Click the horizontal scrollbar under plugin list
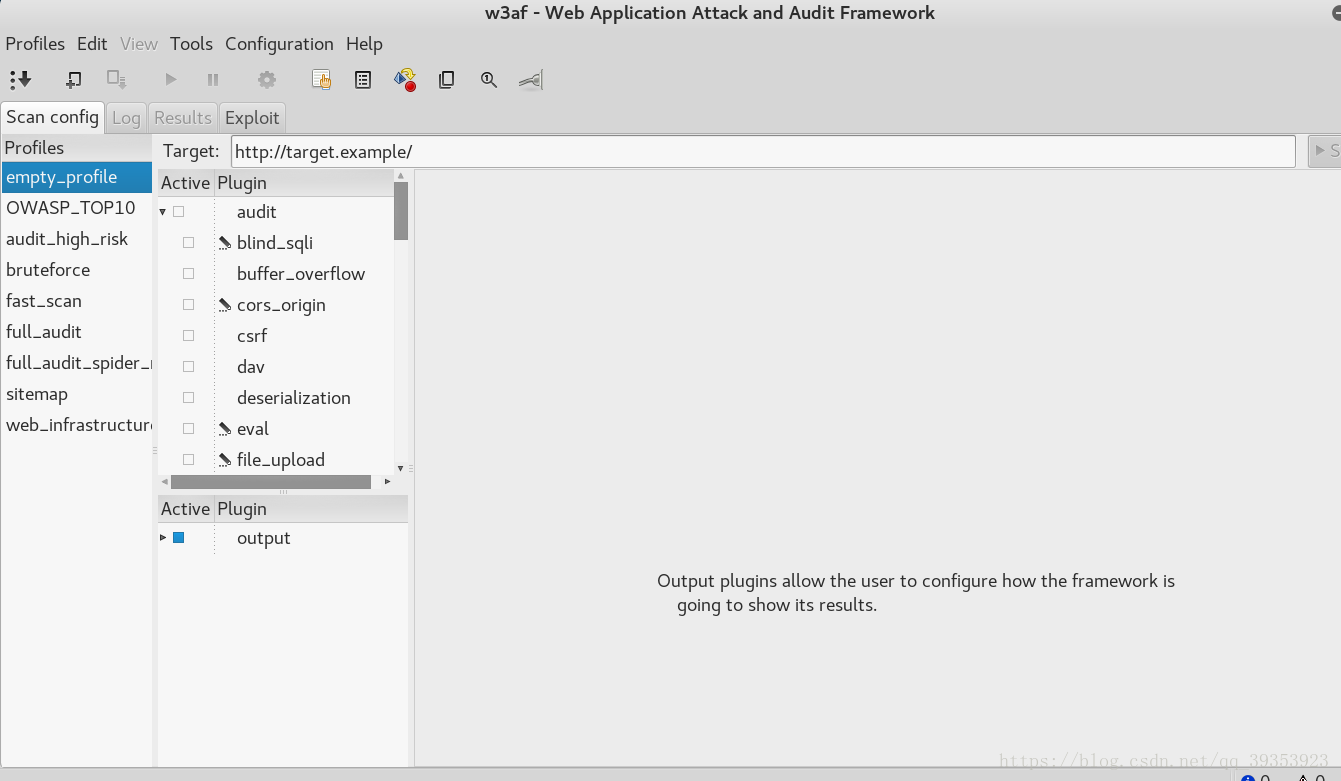The height and width of the screenshot is (781, 1341). (x=270, y=482)
